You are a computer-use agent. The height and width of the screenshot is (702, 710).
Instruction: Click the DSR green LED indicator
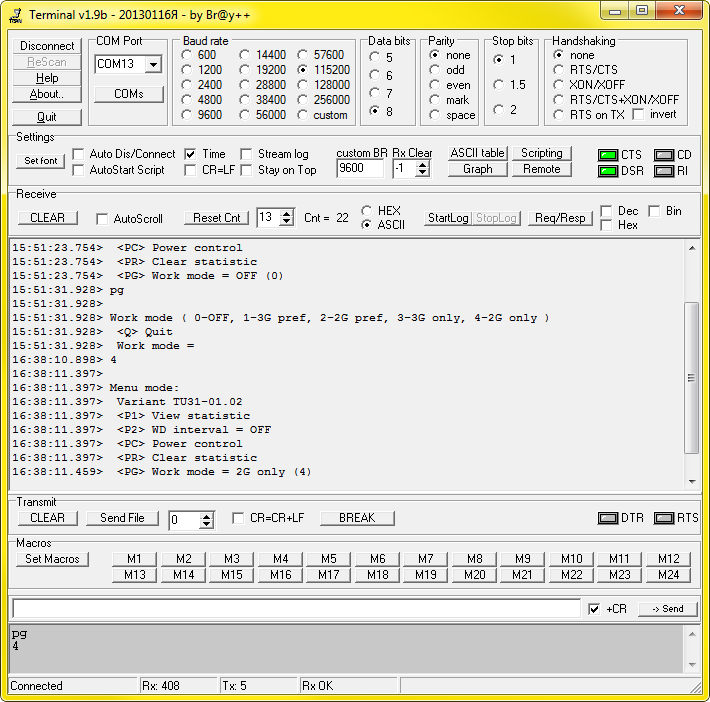point(607,171)
